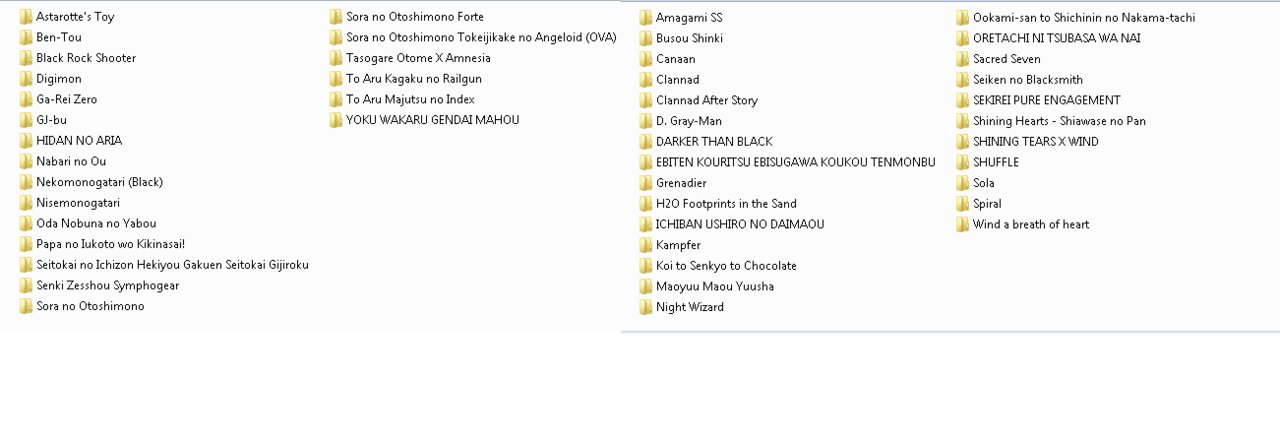Select the Ga-Rei Zero folder icon
1280x442 pixels.
26,99
